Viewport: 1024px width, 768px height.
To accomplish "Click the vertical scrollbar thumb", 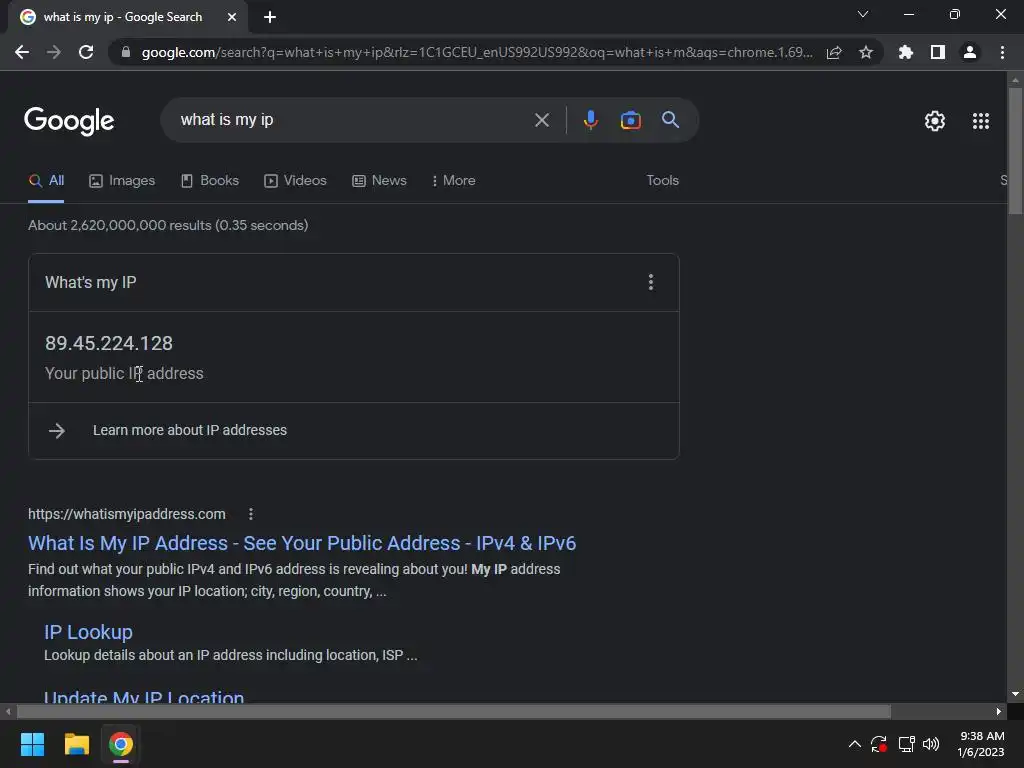I will tap(1015, 150).
